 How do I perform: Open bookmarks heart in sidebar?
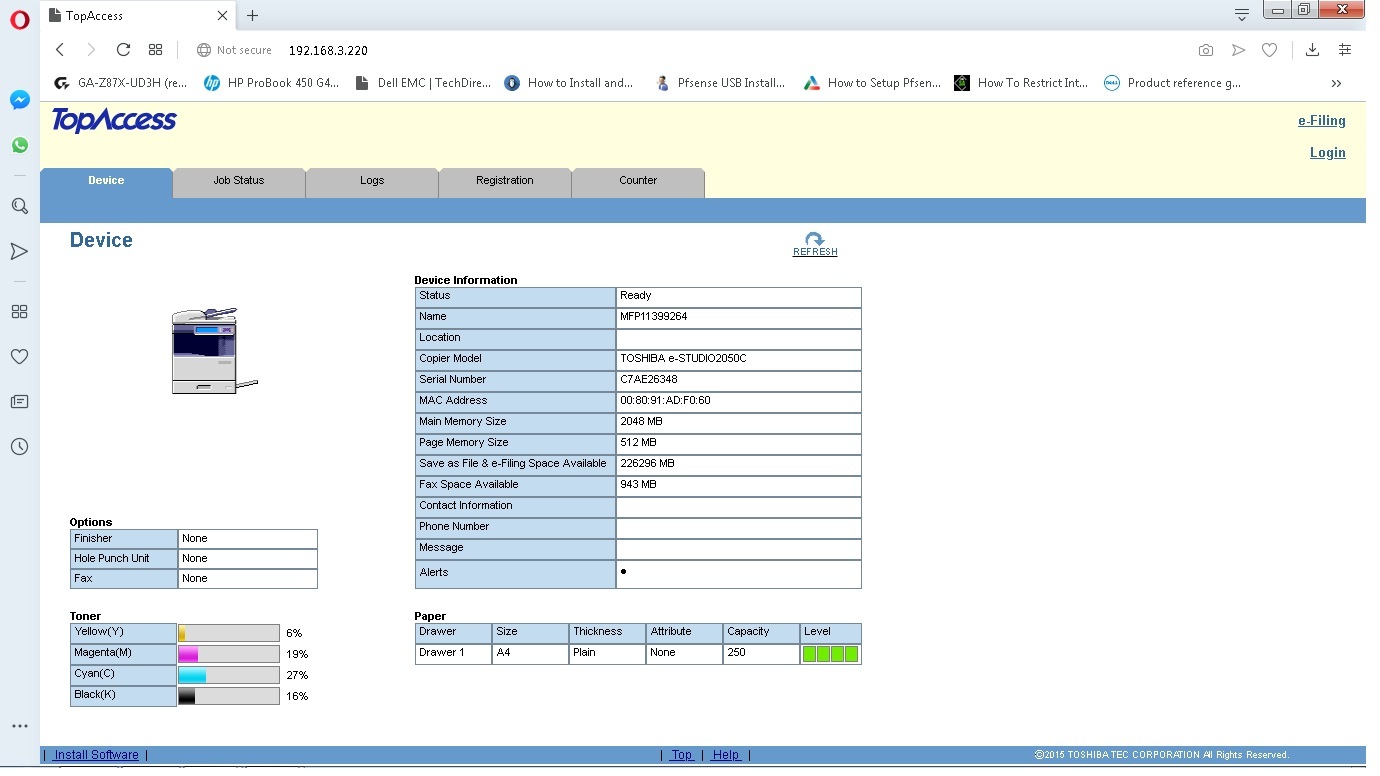click(19, 356)
